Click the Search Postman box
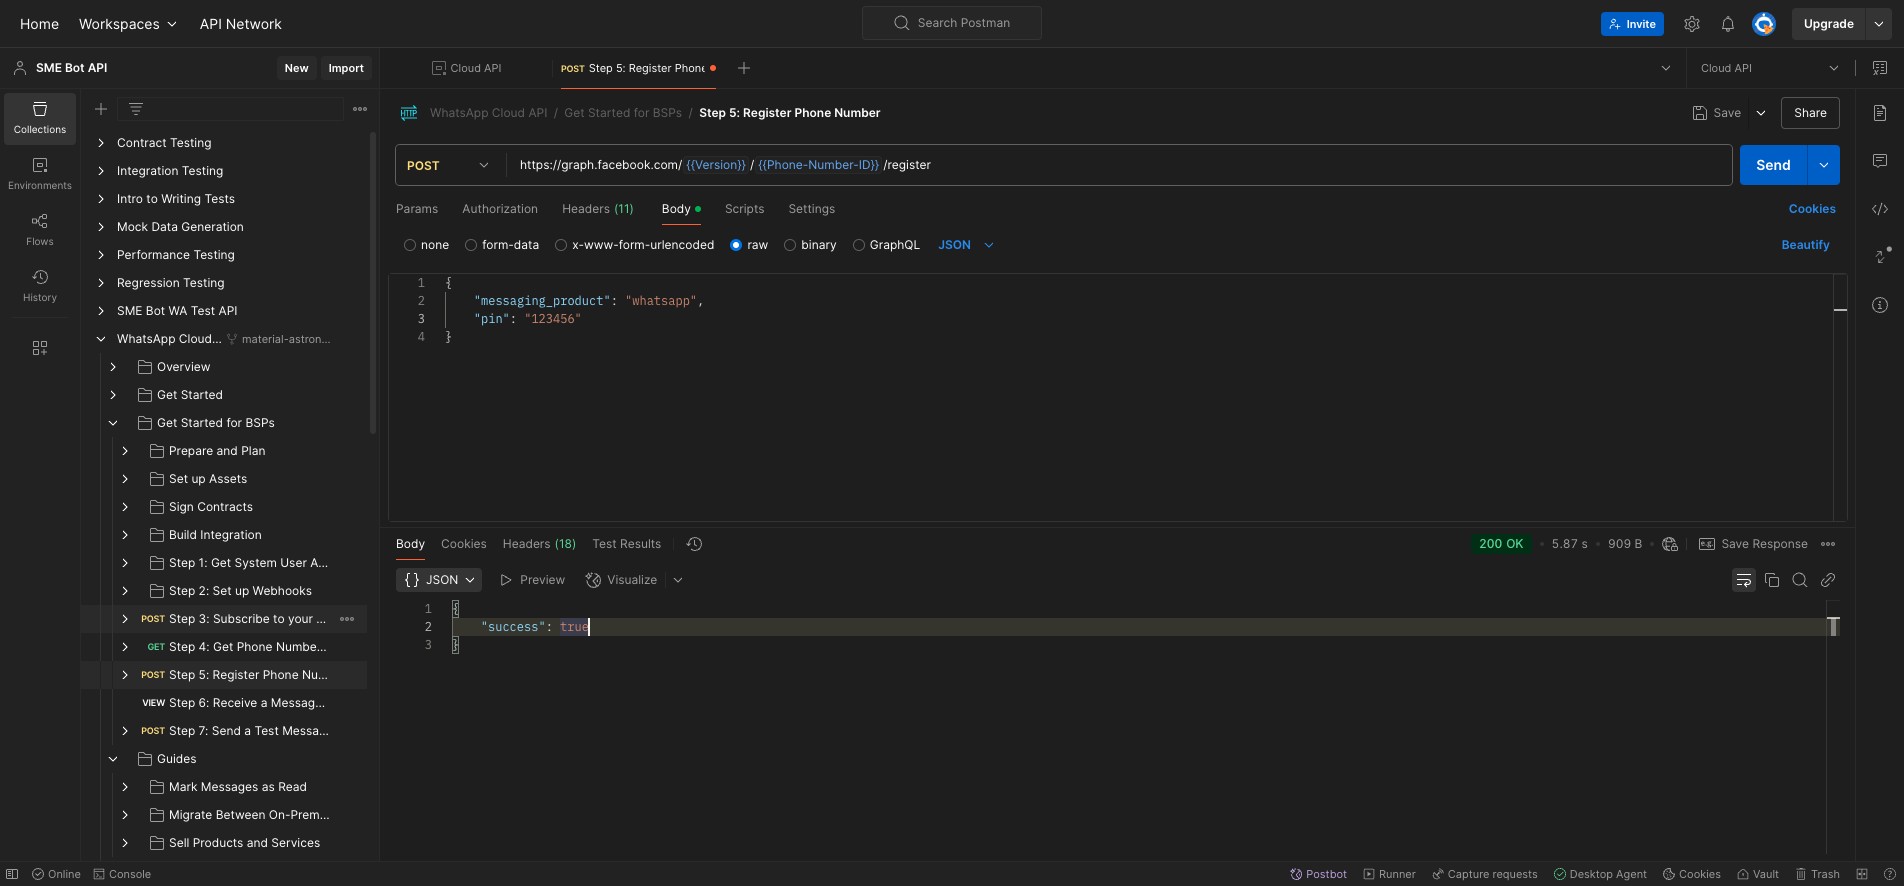 pyautogui.click(x=952, y=23)
